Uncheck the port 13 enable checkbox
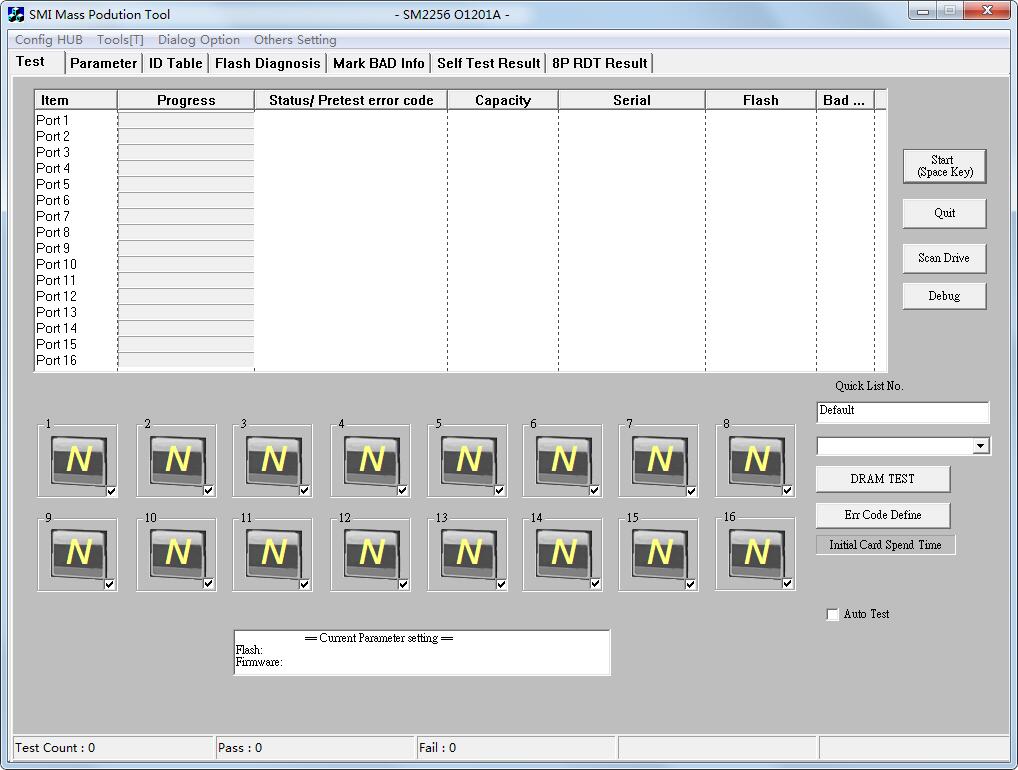Image resolution: width=1018 pixels, height=770 pixels. pos(499,585)
